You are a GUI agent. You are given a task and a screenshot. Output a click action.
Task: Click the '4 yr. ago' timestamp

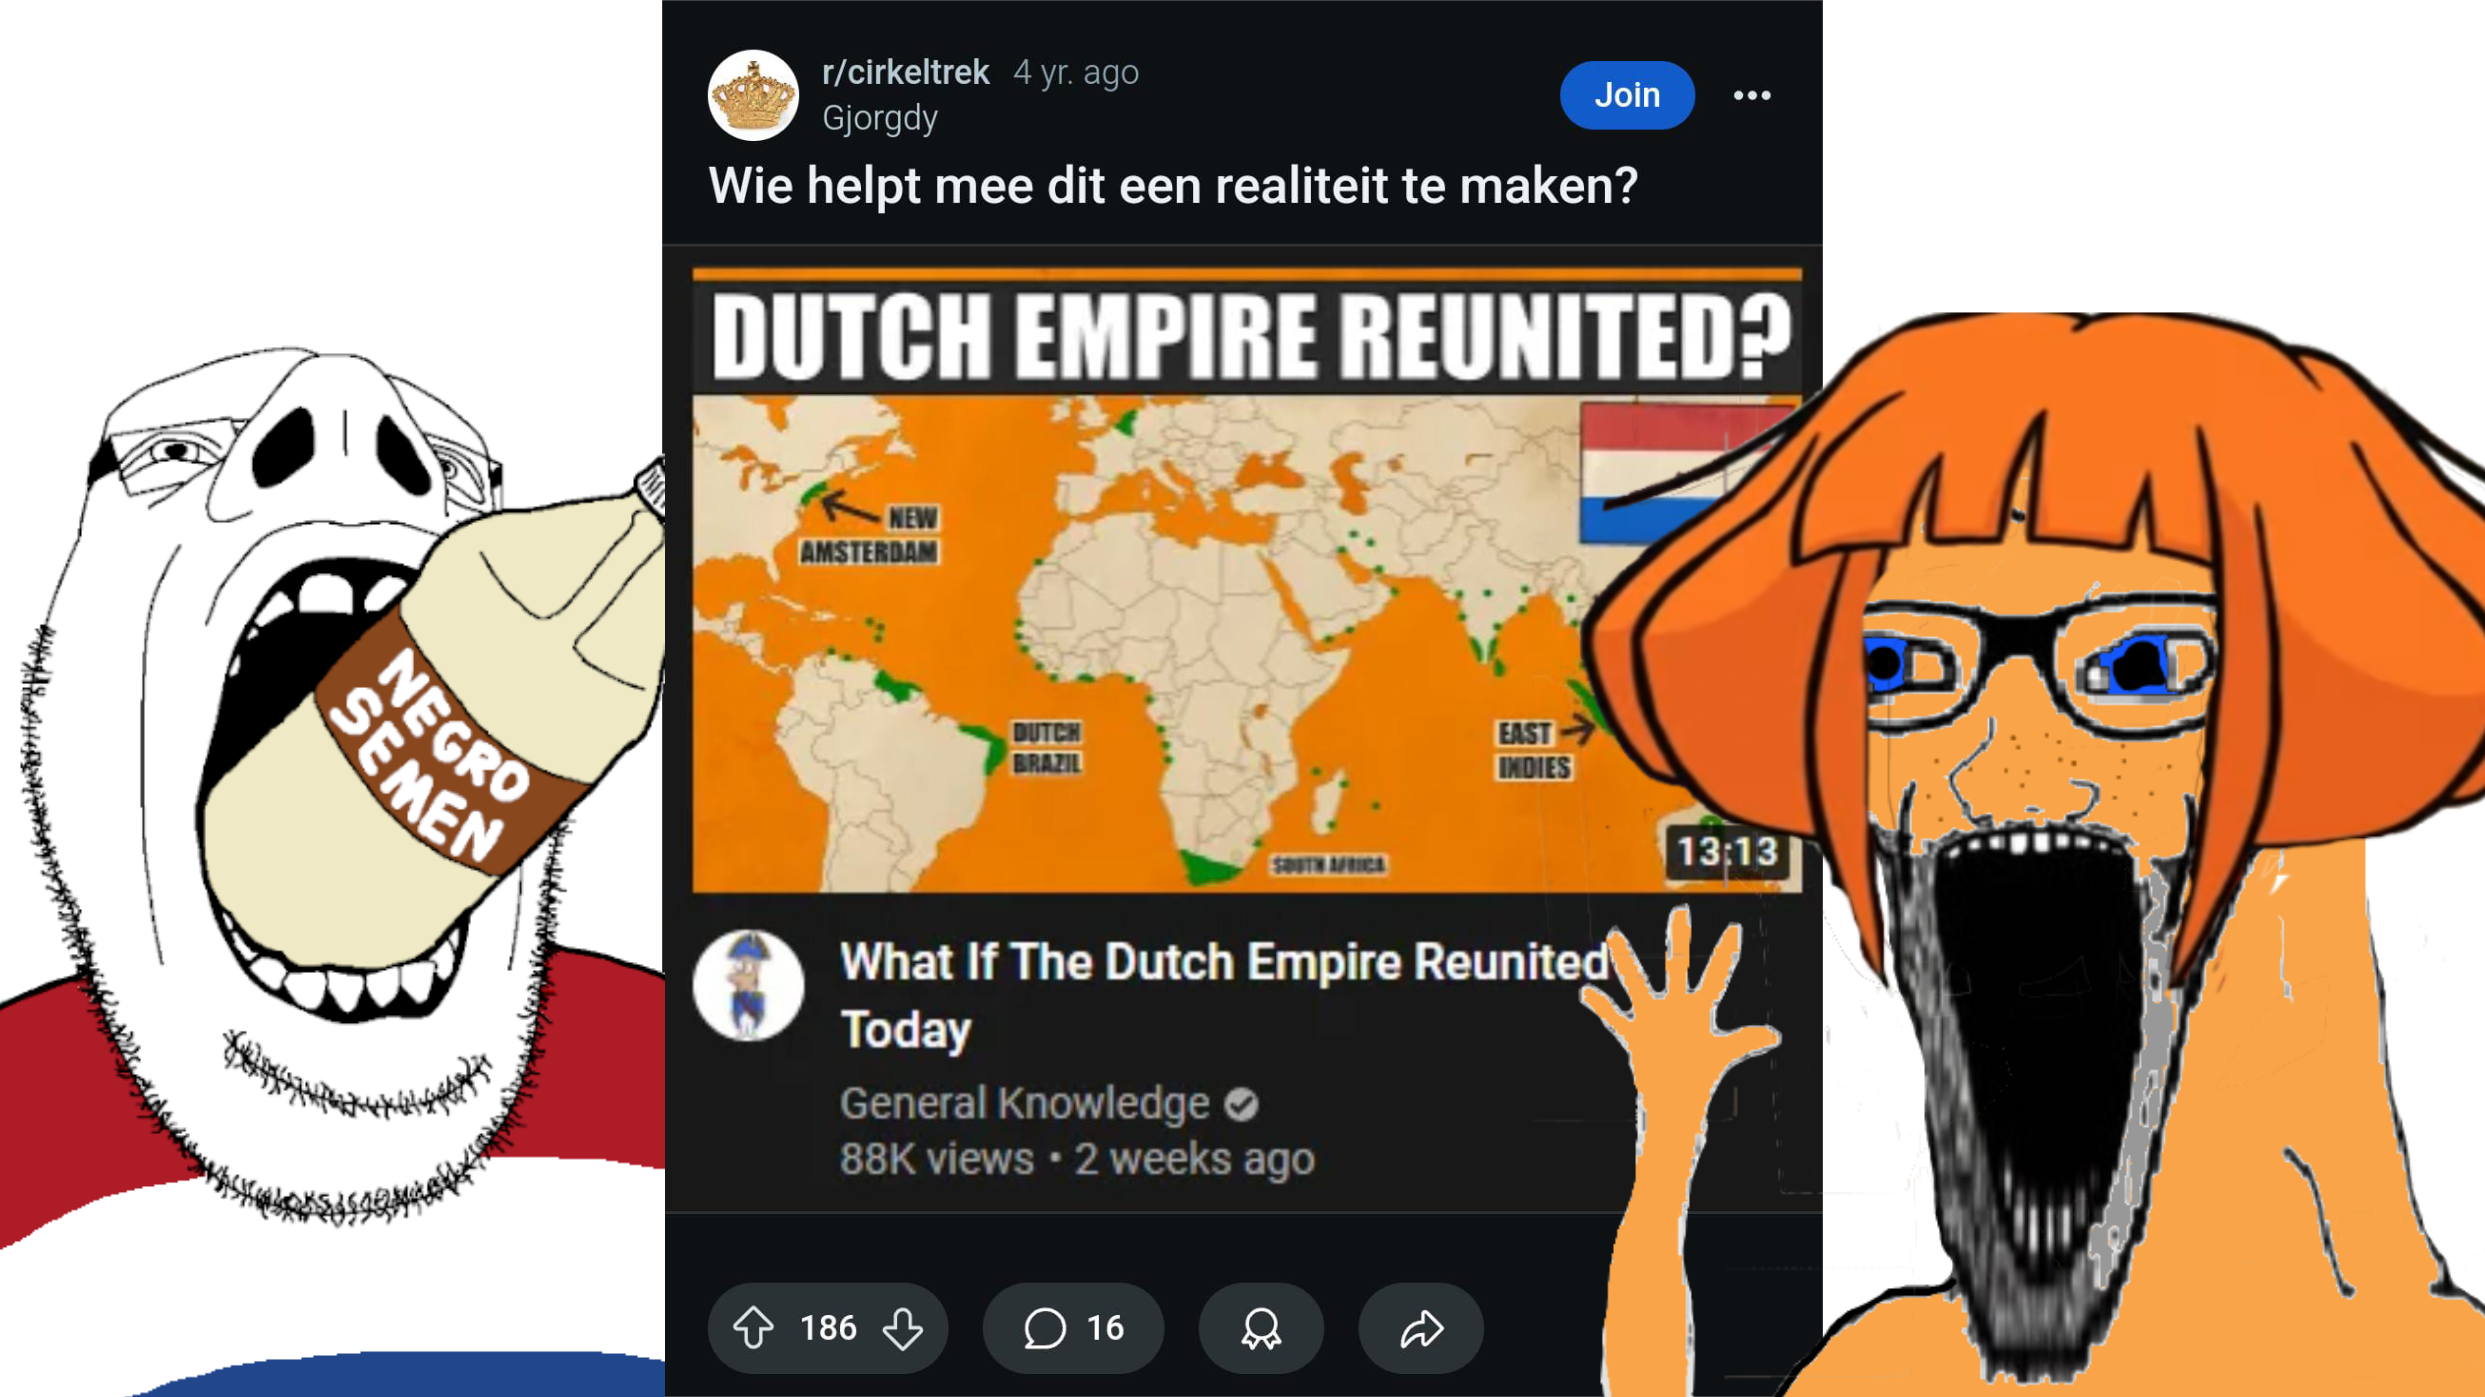tap(1076, 72)
